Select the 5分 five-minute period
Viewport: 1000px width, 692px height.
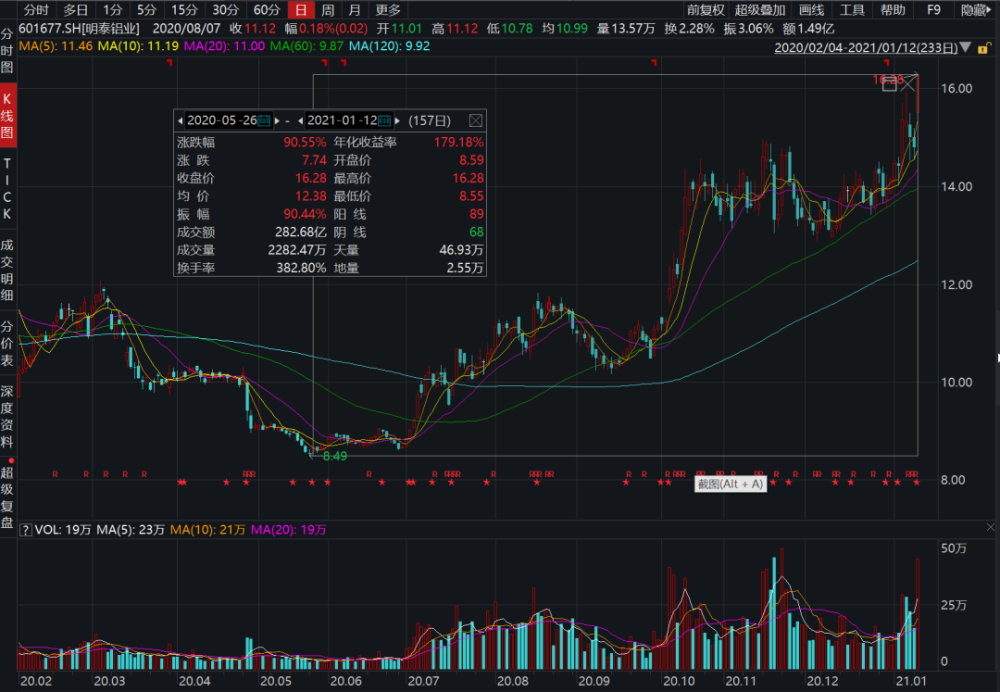tap(147, 10)
